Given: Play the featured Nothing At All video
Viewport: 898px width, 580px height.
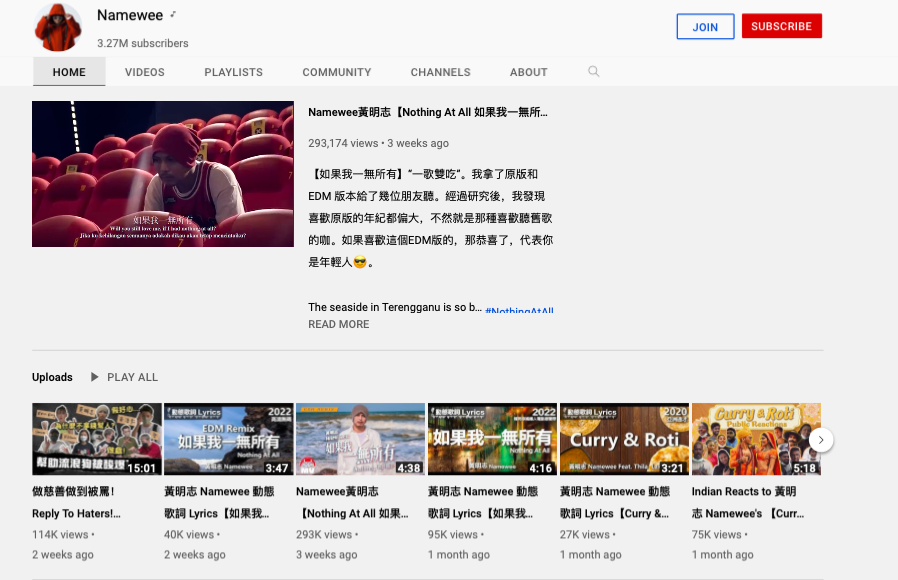Looking at the screenshot, I should tap(163, 174).
